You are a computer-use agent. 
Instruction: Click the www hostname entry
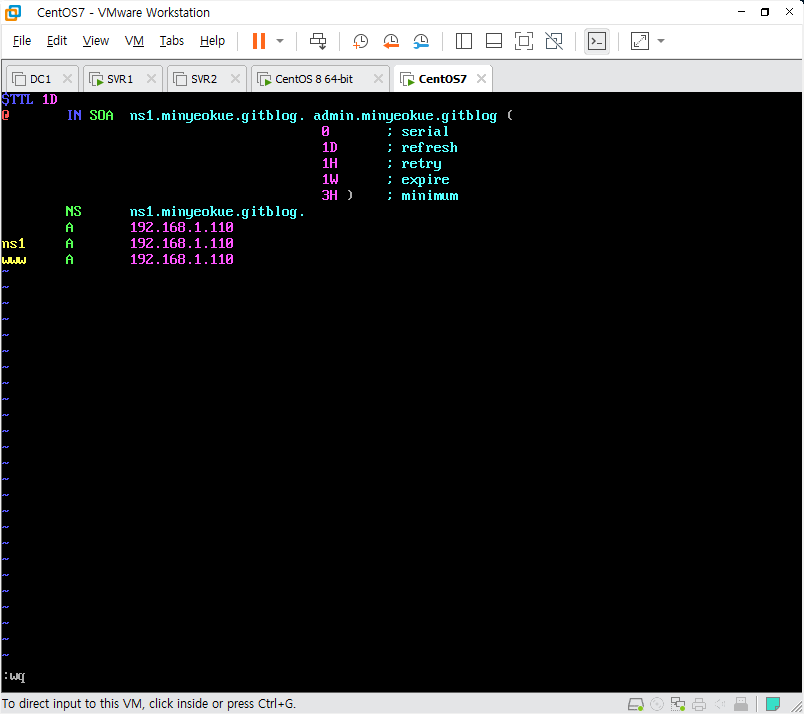[14, 260]
